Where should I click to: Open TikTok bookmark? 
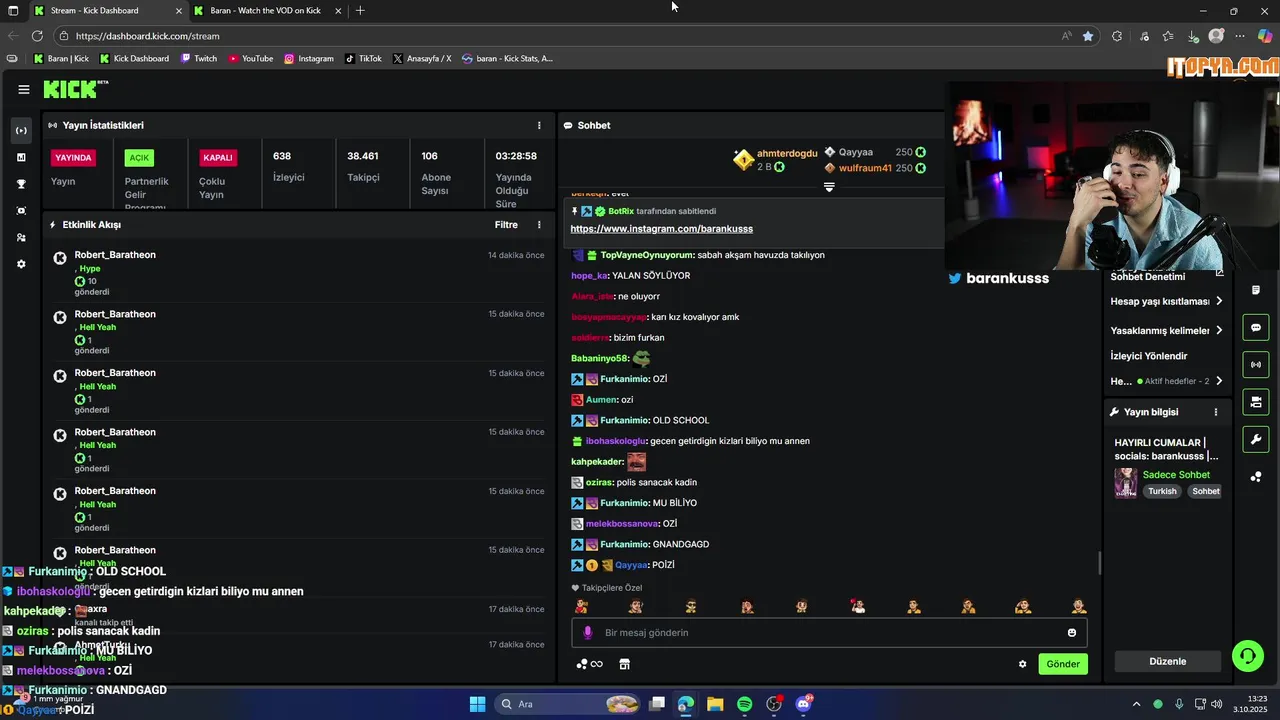coord(364,59)
